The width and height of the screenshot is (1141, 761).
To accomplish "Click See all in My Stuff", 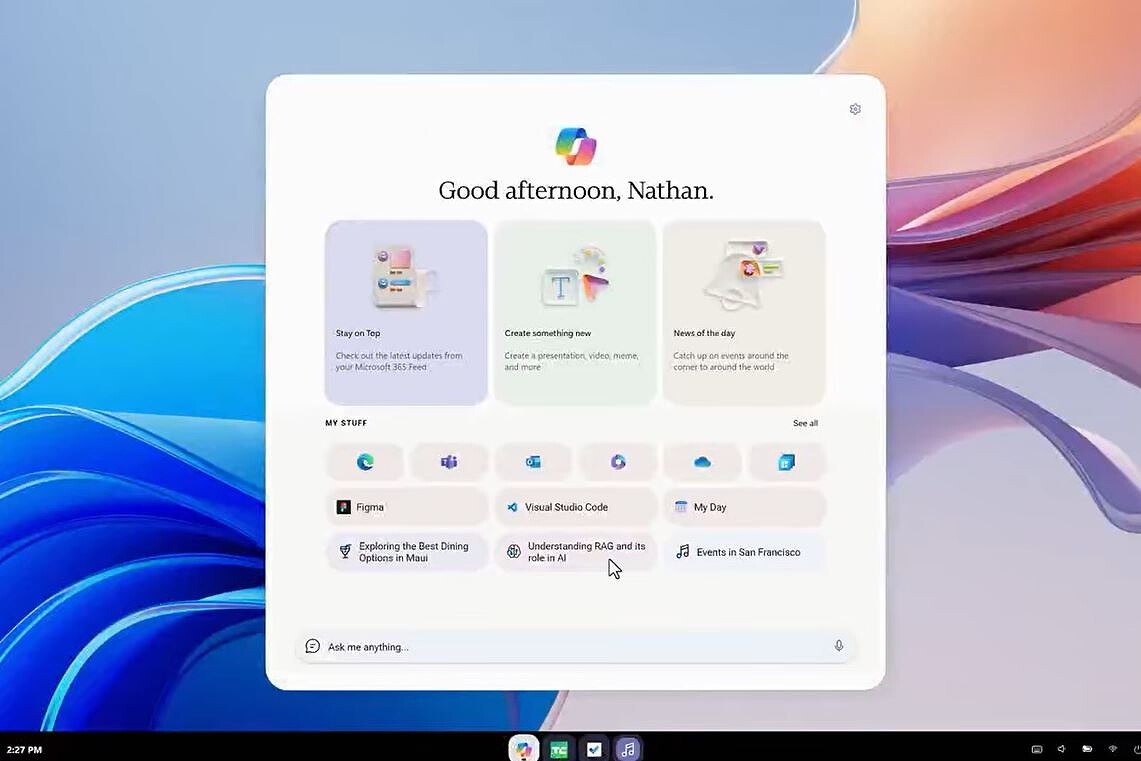I will pos(805,423).
